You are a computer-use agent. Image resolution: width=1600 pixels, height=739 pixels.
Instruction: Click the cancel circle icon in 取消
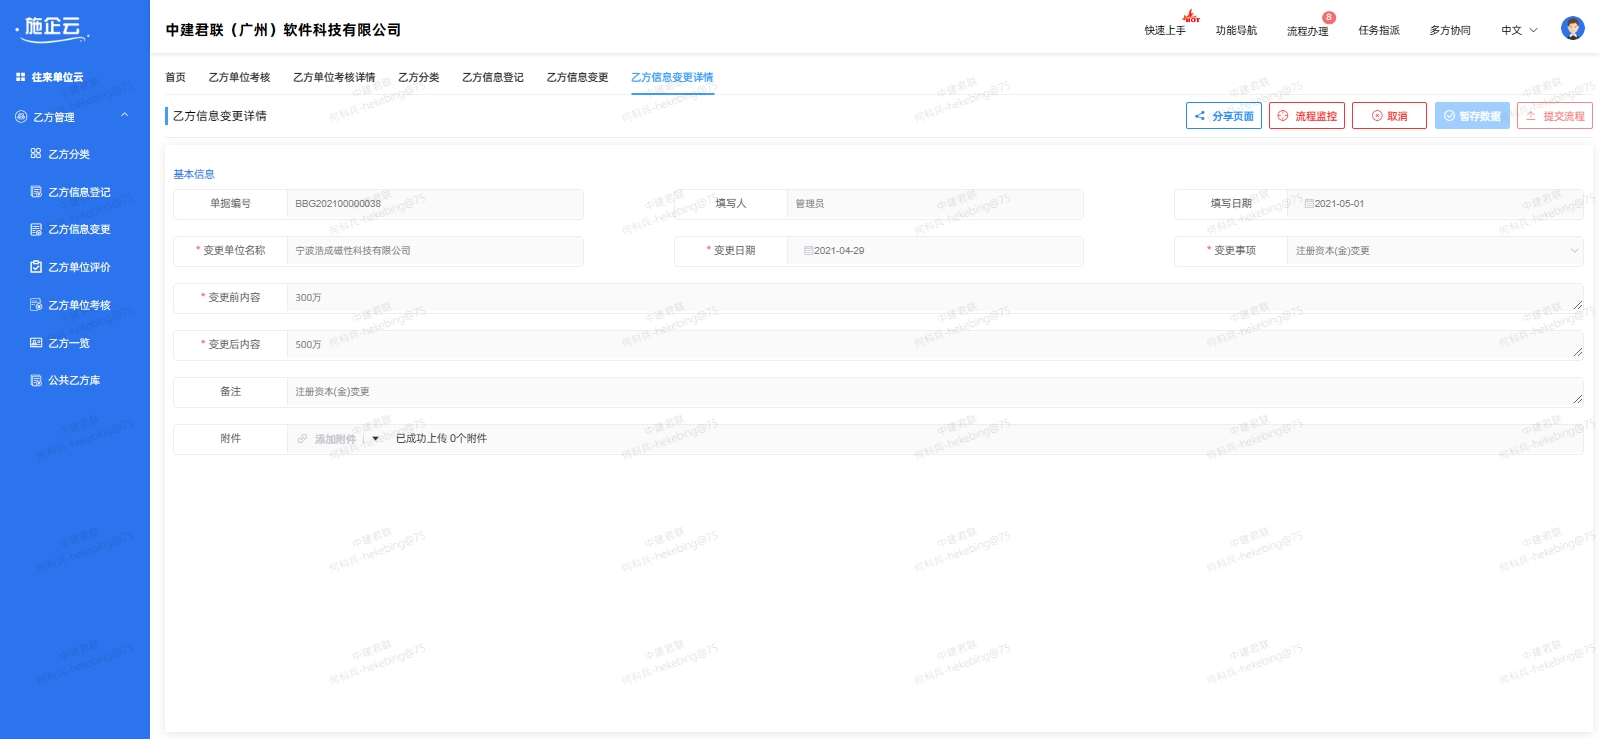[x=1377, y=116]
